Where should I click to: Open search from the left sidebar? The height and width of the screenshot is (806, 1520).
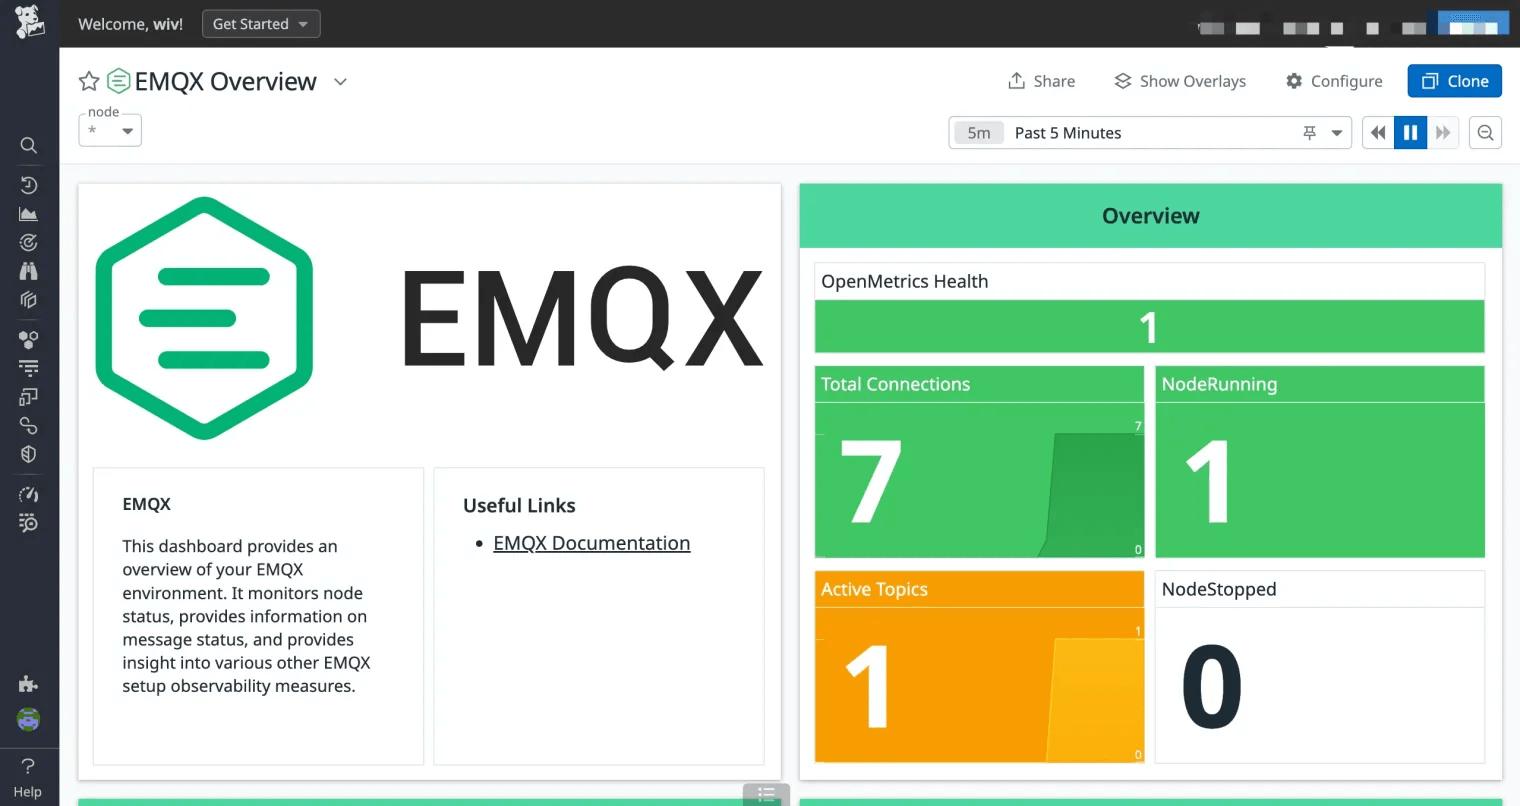click(28, 145)
